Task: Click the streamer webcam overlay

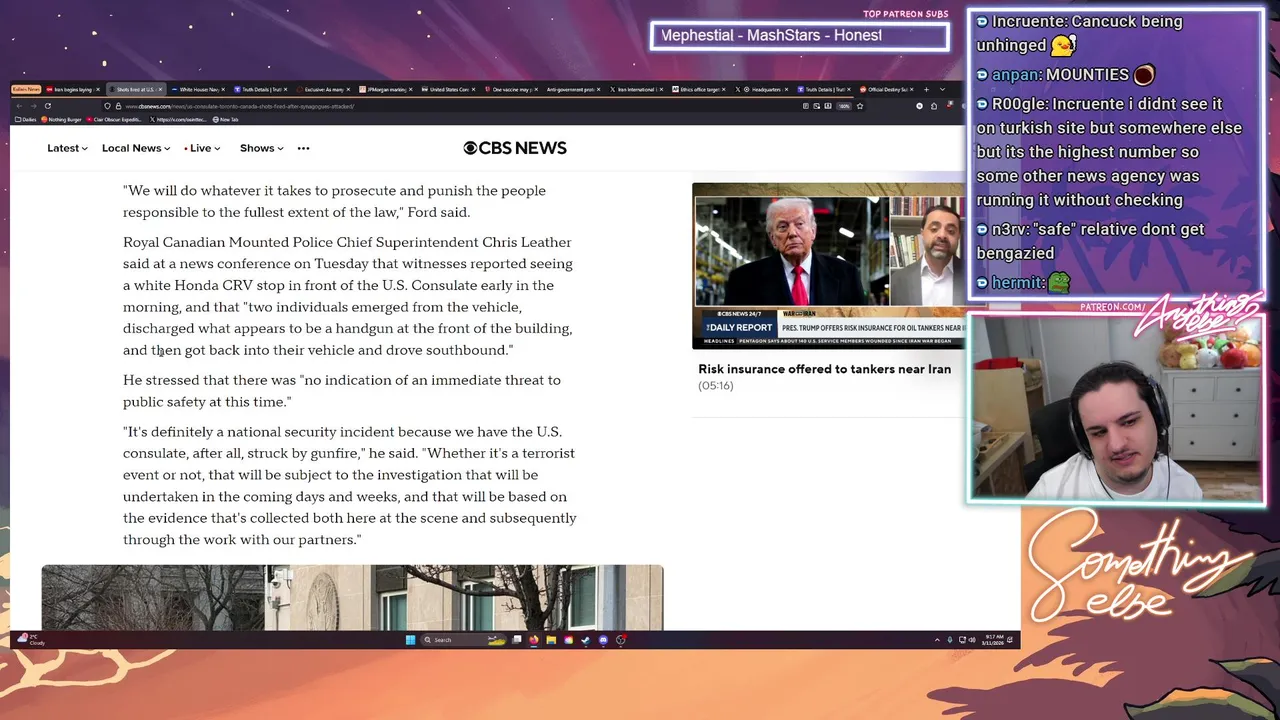Action: click(1115, 407)
